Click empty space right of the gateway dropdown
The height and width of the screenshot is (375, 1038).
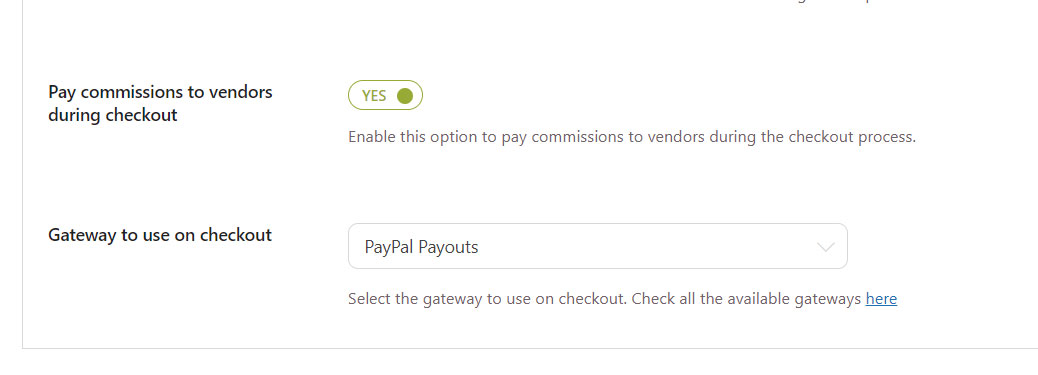click(x=940, y=246)
